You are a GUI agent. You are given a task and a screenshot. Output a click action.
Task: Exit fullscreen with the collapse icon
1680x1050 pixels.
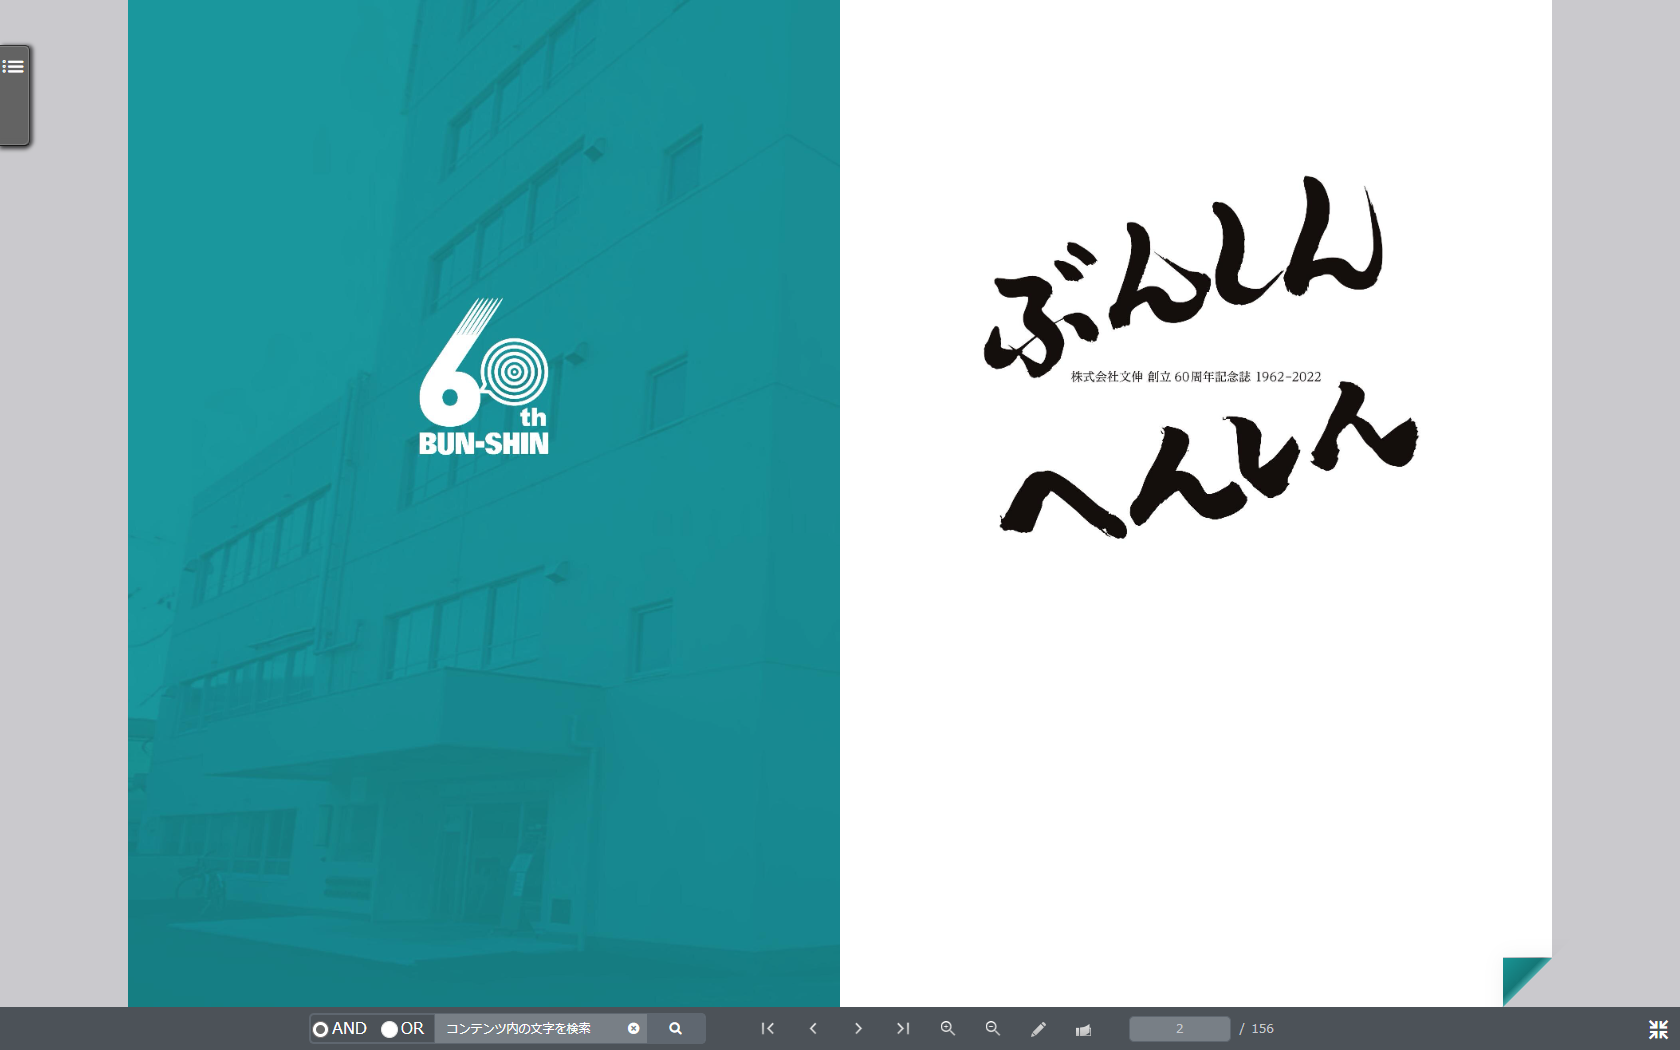(x=1658, y=1029)
